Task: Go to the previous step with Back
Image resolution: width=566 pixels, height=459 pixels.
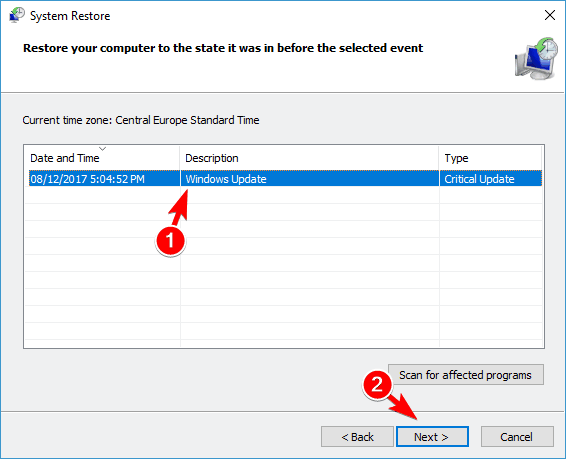Action: pyautogui.click(x=357, y=437)
